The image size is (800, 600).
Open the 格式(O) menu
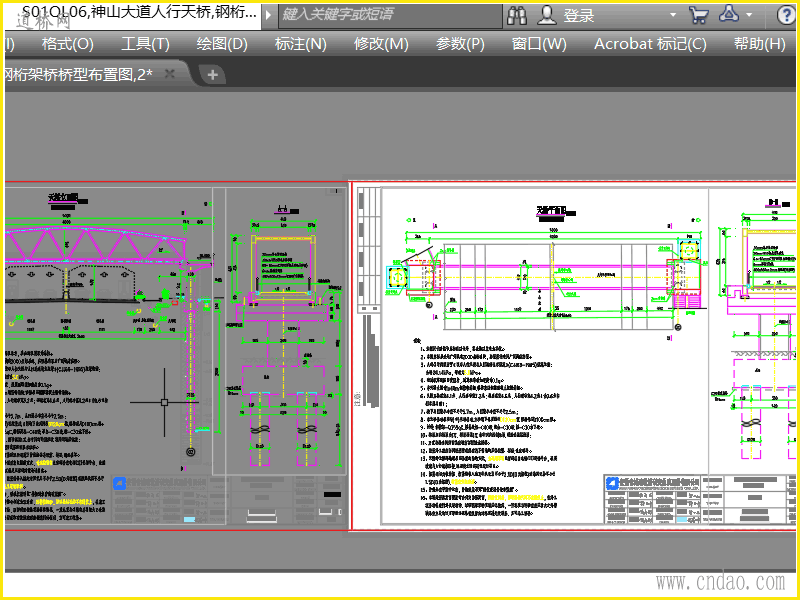point(67,44)
